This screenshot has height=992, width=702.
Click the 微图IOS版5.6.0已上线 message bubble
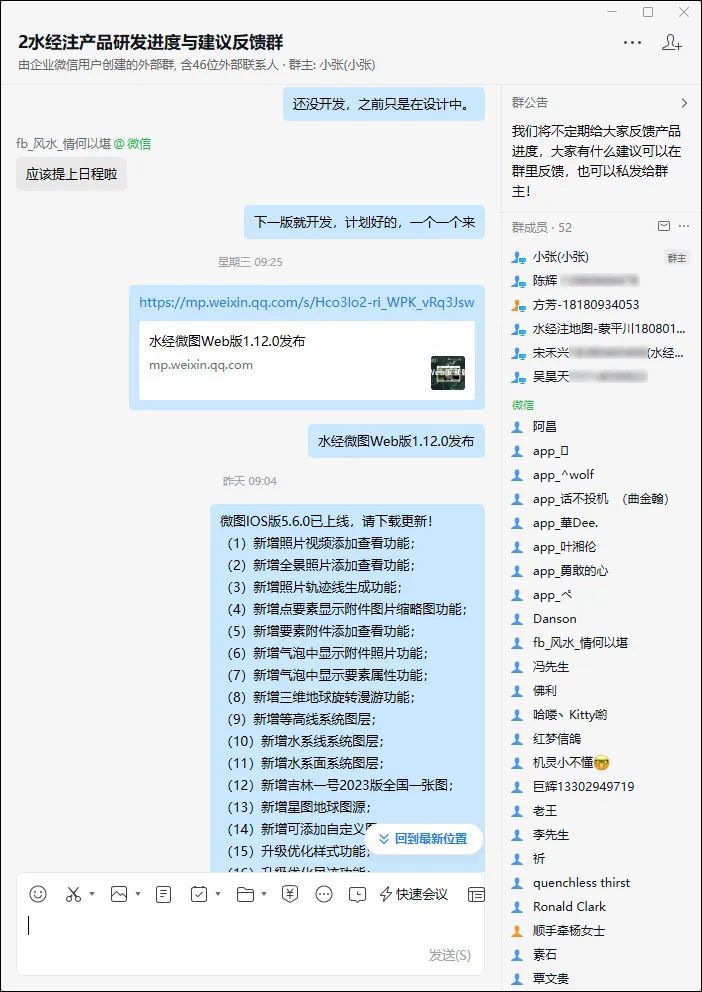348,688
